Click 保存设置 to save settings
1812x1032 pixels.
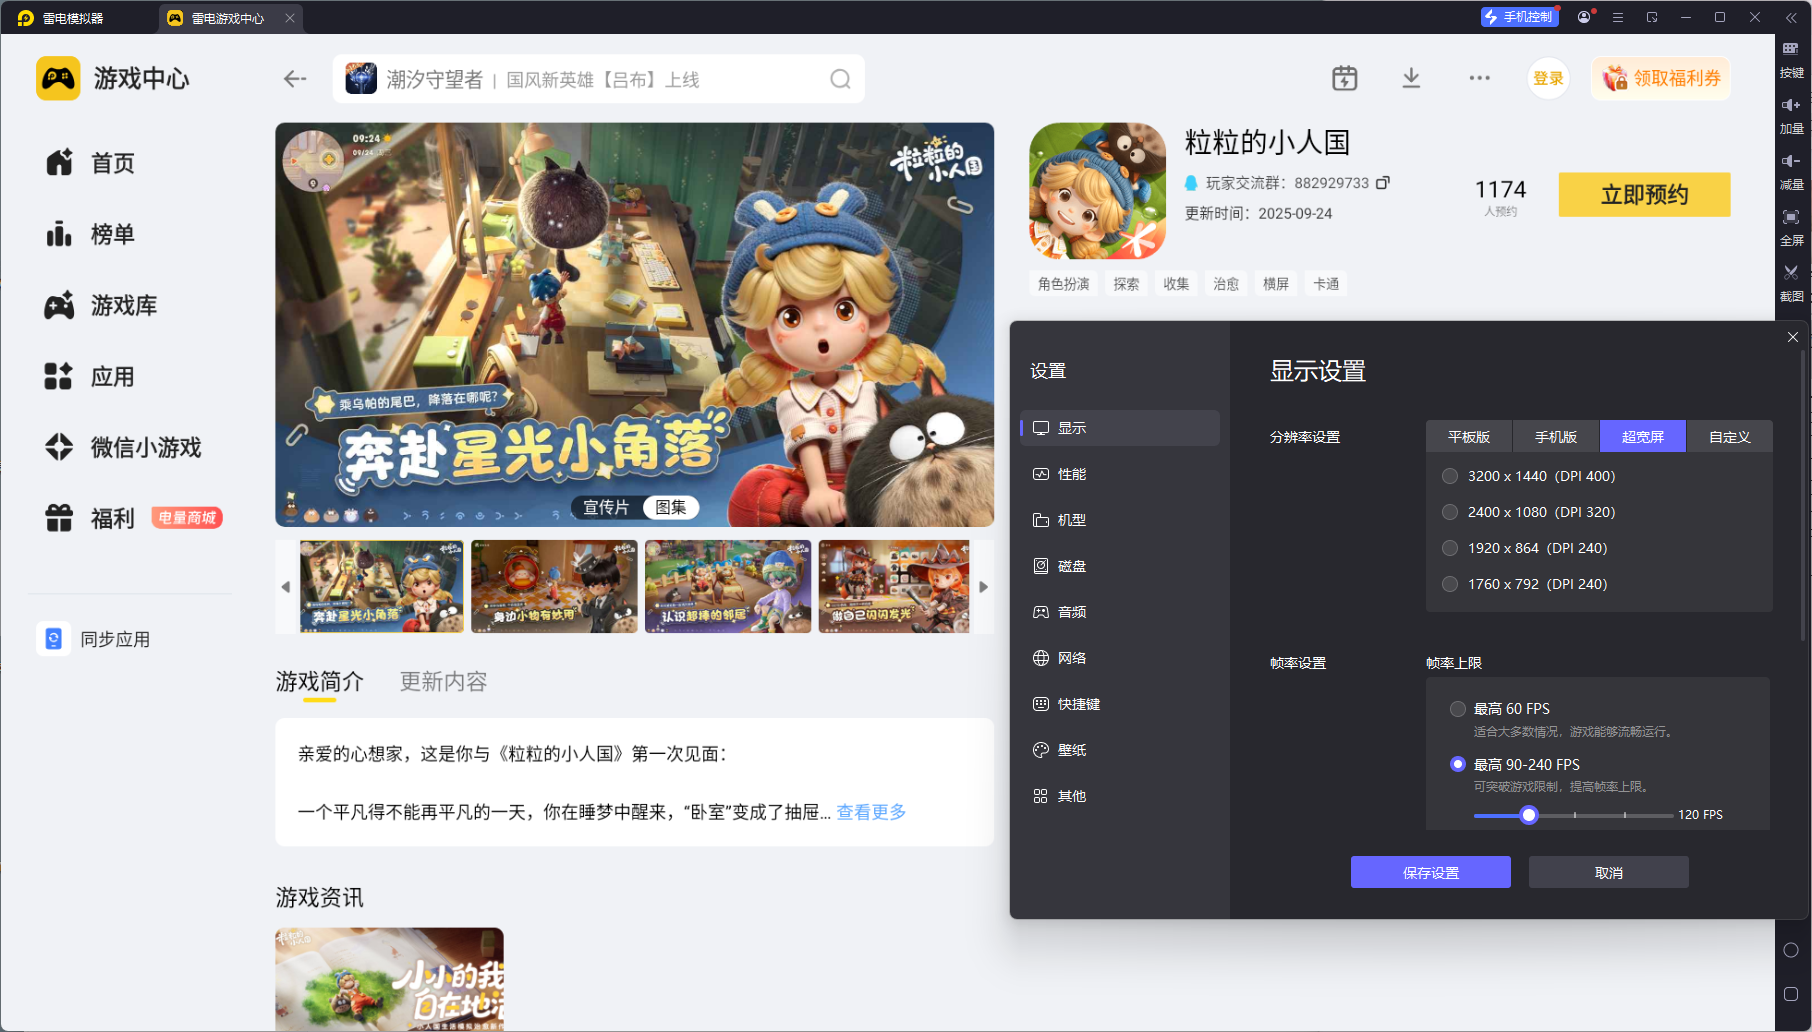1431,872
